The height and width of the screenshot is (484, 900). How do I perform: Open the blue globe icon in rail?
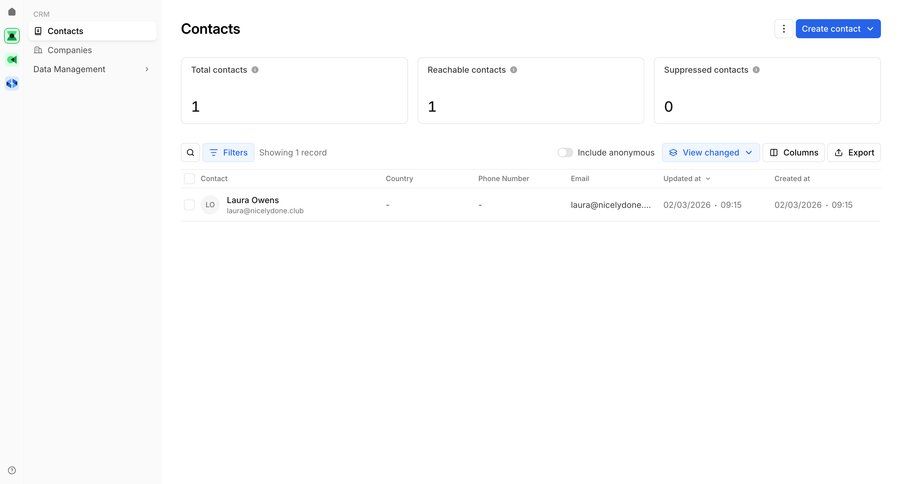pyautogui.click(x=11, y=84)
